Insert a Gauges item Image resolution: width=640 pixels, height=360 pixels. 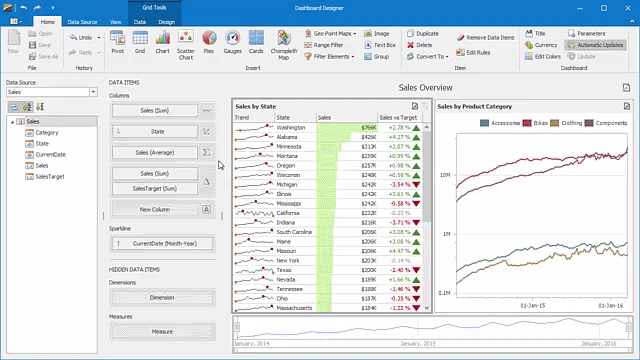(x=233, y=42)
